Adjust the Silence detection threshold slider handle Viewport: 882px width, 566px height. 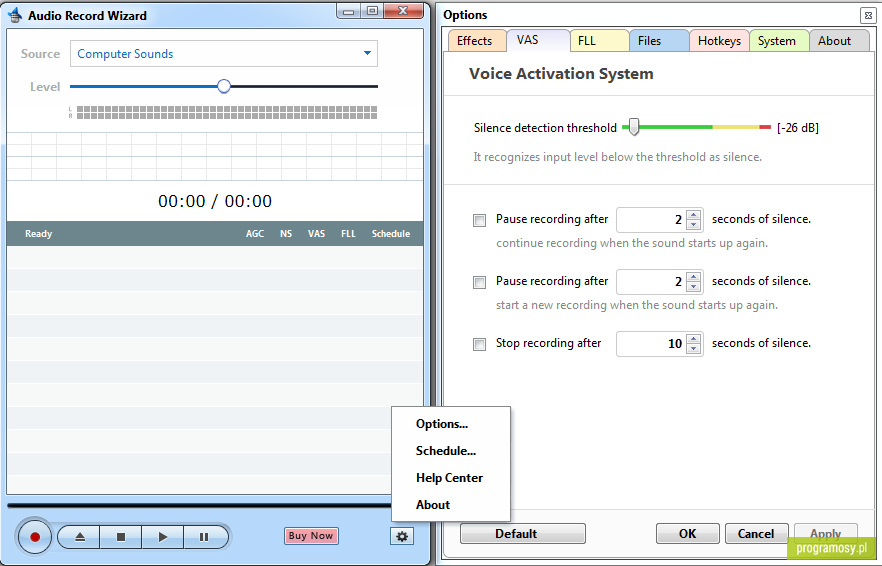tap(634, 127)
